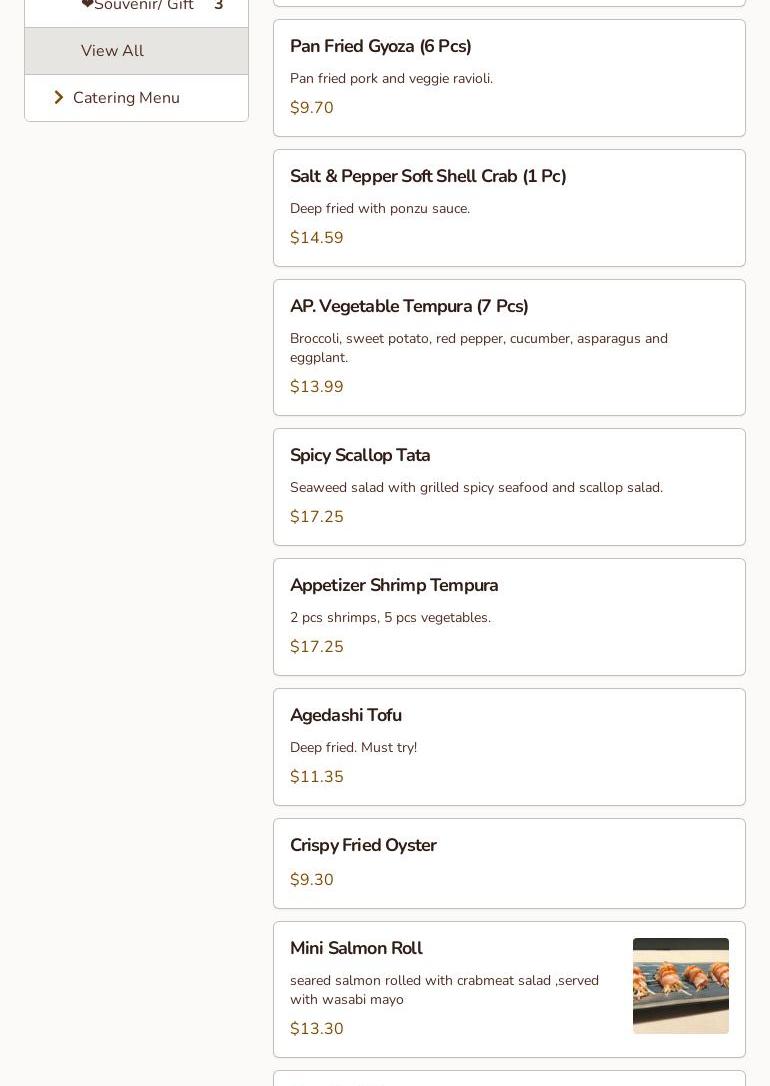Expand the Catering Menu chevron arrow
770x1086 pixels.
(x=59, y=98)
